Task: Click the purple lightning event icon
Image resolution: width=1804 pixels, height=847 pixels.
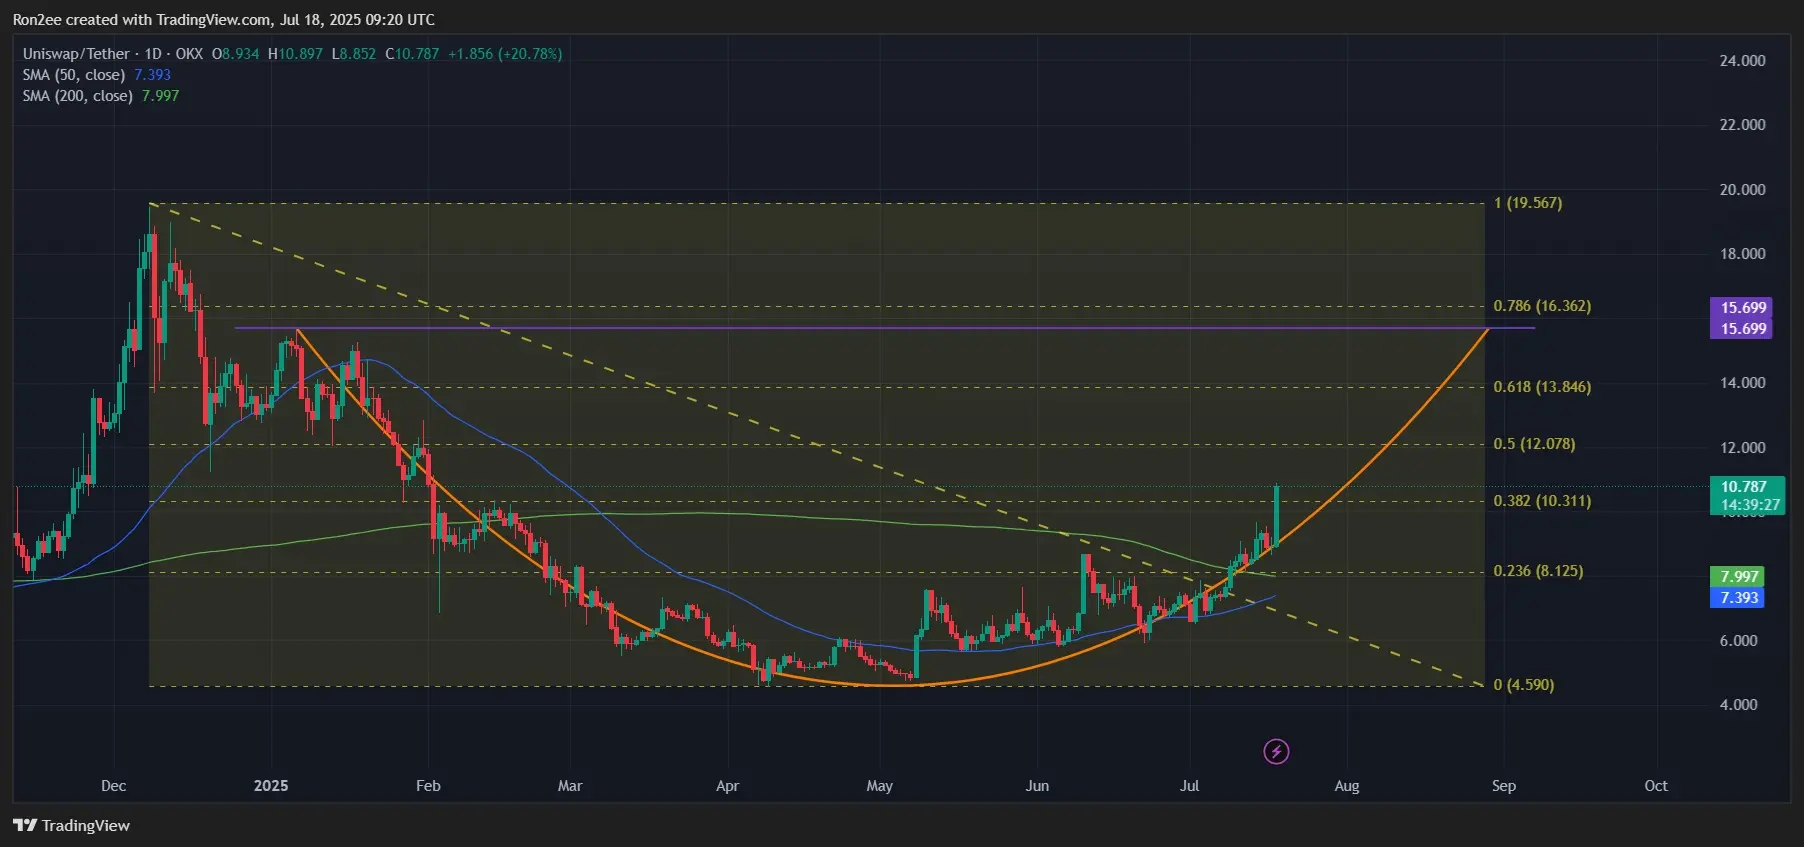Action: (x=1276, y=751)
